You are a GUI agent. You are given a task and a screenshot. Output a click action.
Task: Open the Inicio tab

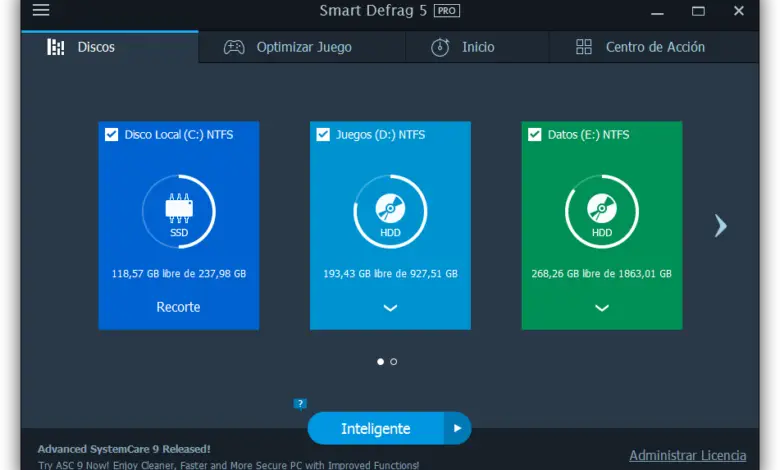pyautogui.click(x=477, y=47)
